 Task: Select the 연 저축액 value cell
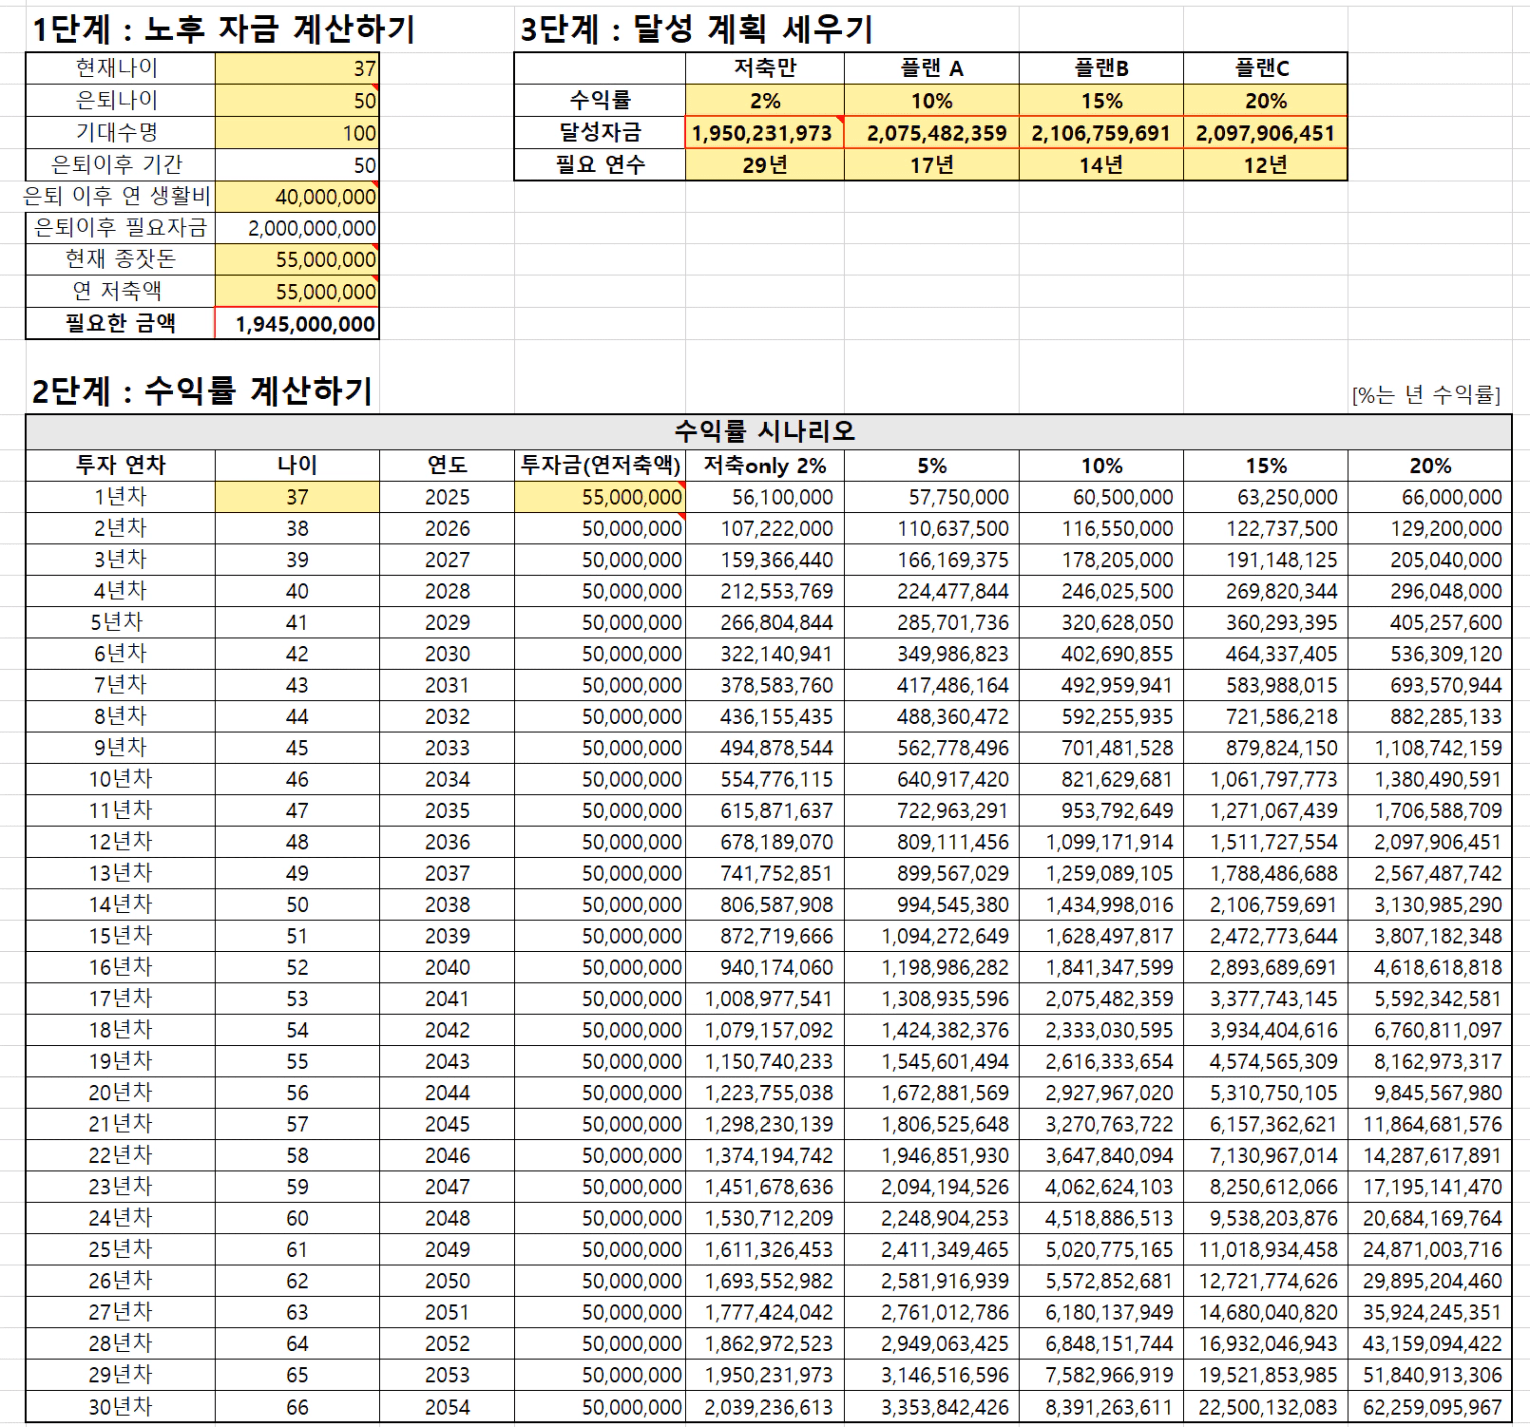[x=297, y=291]
